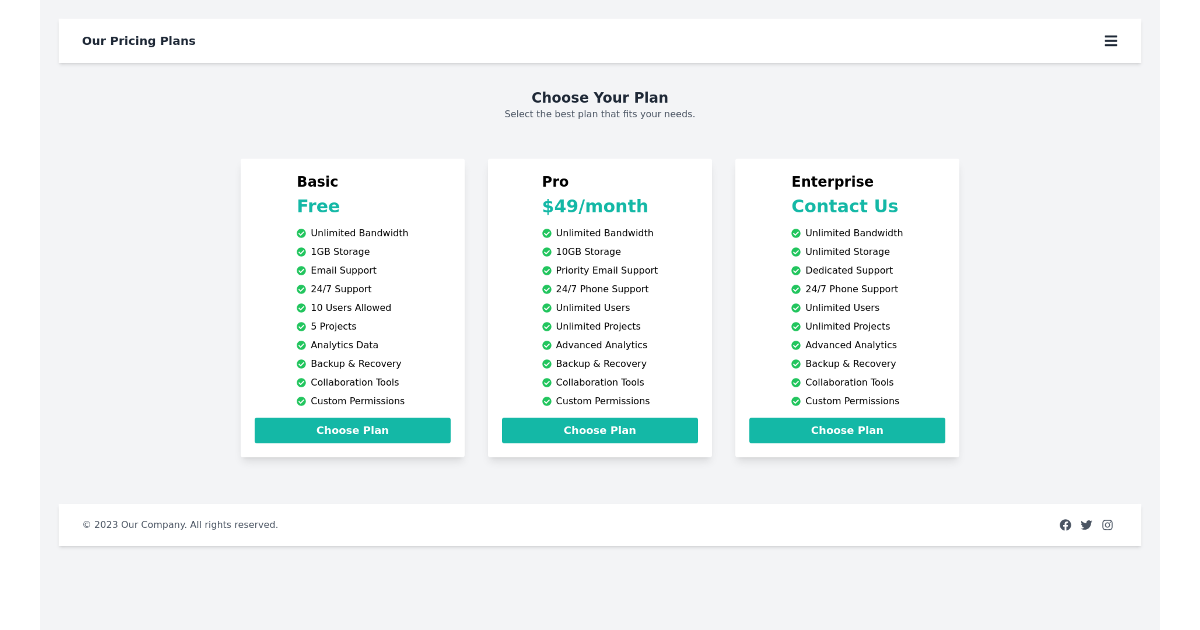Click the Our Pricing Plans header title
The height and width of the screenshot is (630, 1200).
138,41
